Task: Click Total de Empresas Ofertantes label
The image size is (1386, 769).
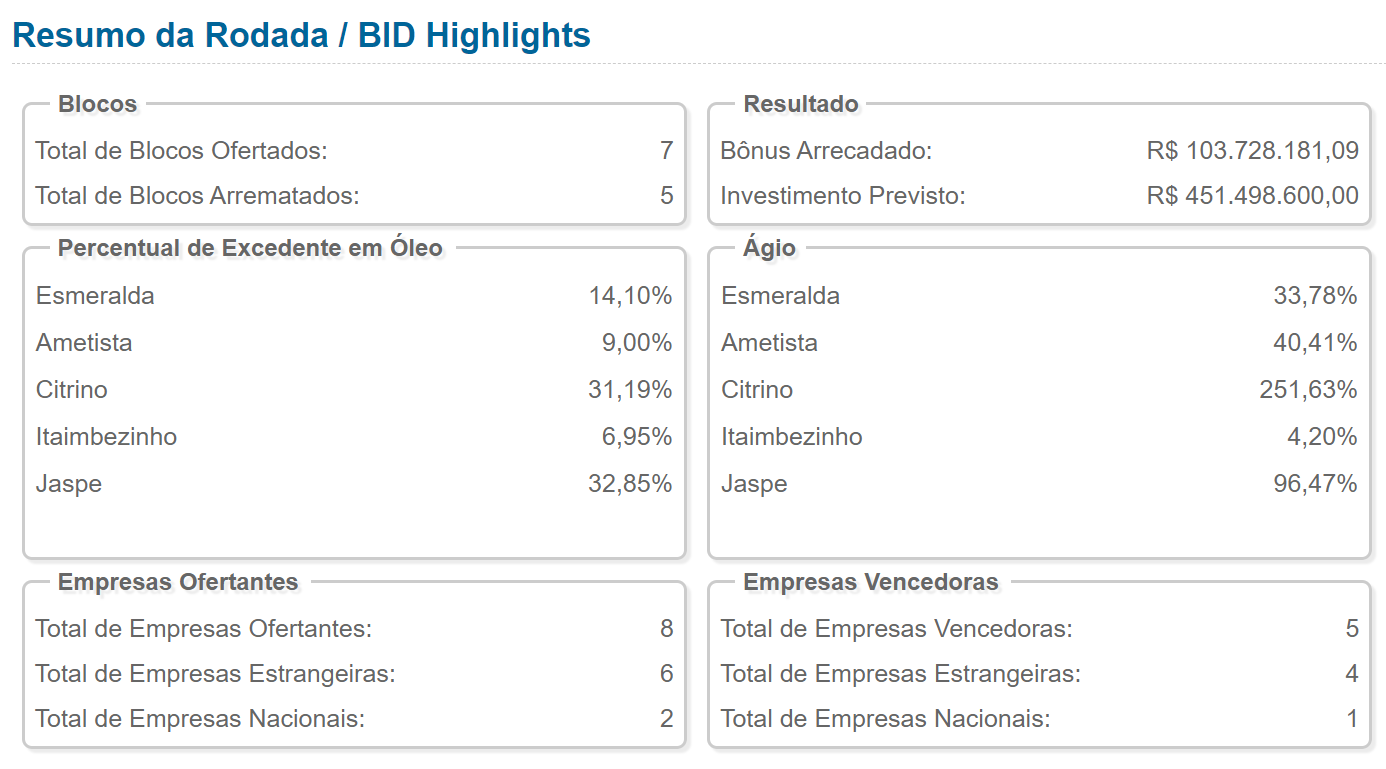Action: pos(203,629)
